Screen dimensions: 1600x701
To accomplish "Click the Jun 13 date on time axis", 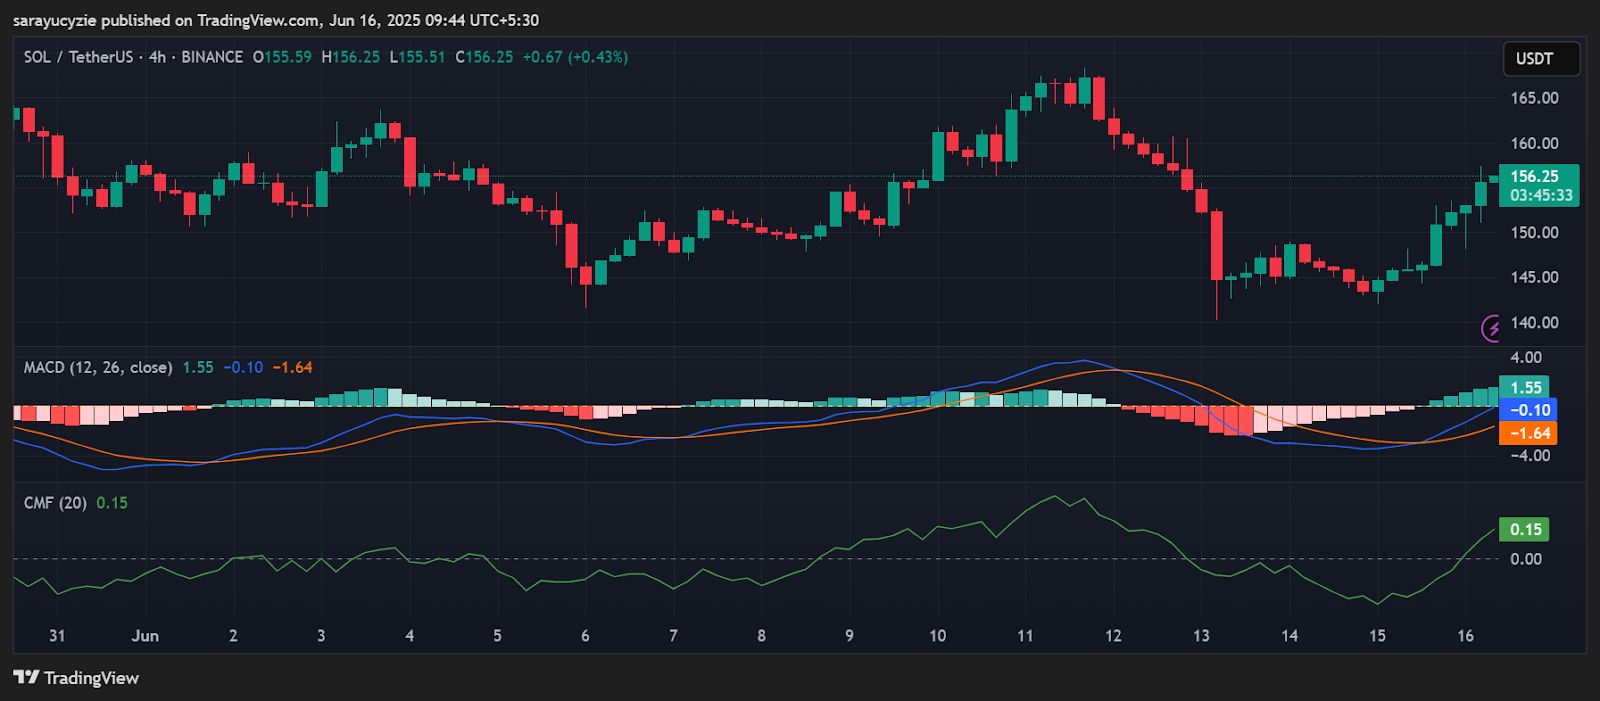I will click(1201, 636).
